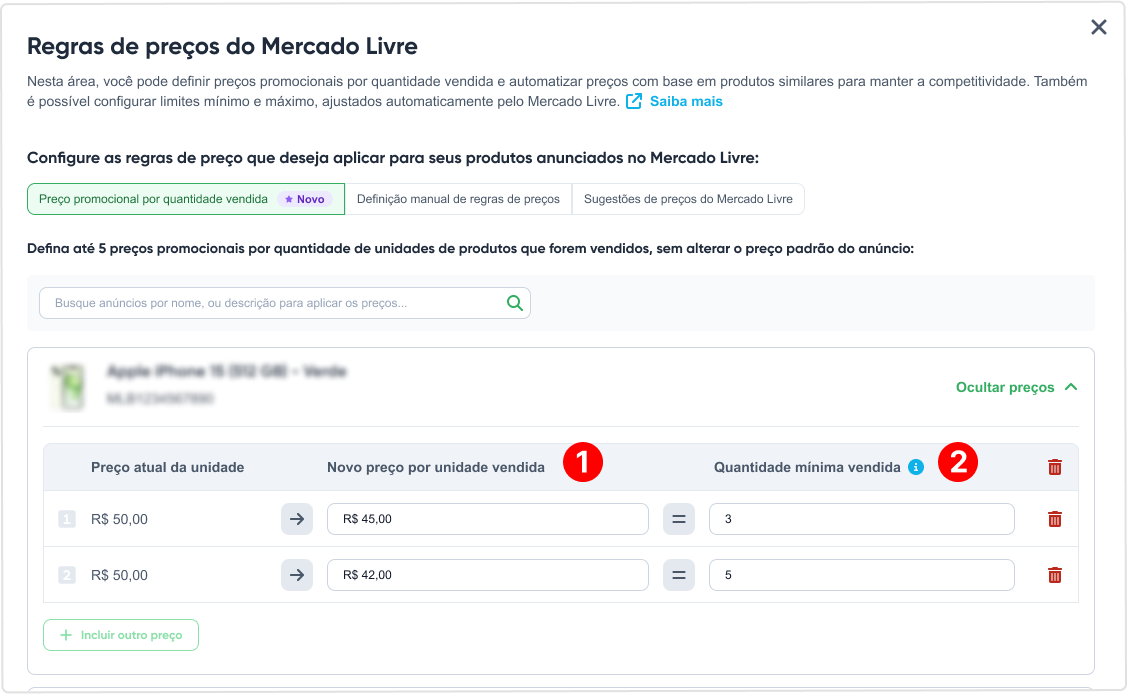Edit the new price field R$ 45,00
The height and width of the screenshot is (694, 1127).
[487, 519]
